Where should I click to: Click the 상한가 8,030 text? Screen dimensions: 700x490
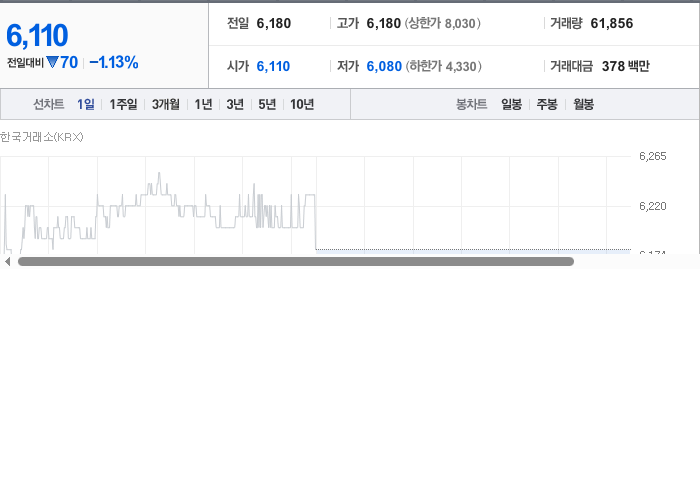[x=442, y=23]
